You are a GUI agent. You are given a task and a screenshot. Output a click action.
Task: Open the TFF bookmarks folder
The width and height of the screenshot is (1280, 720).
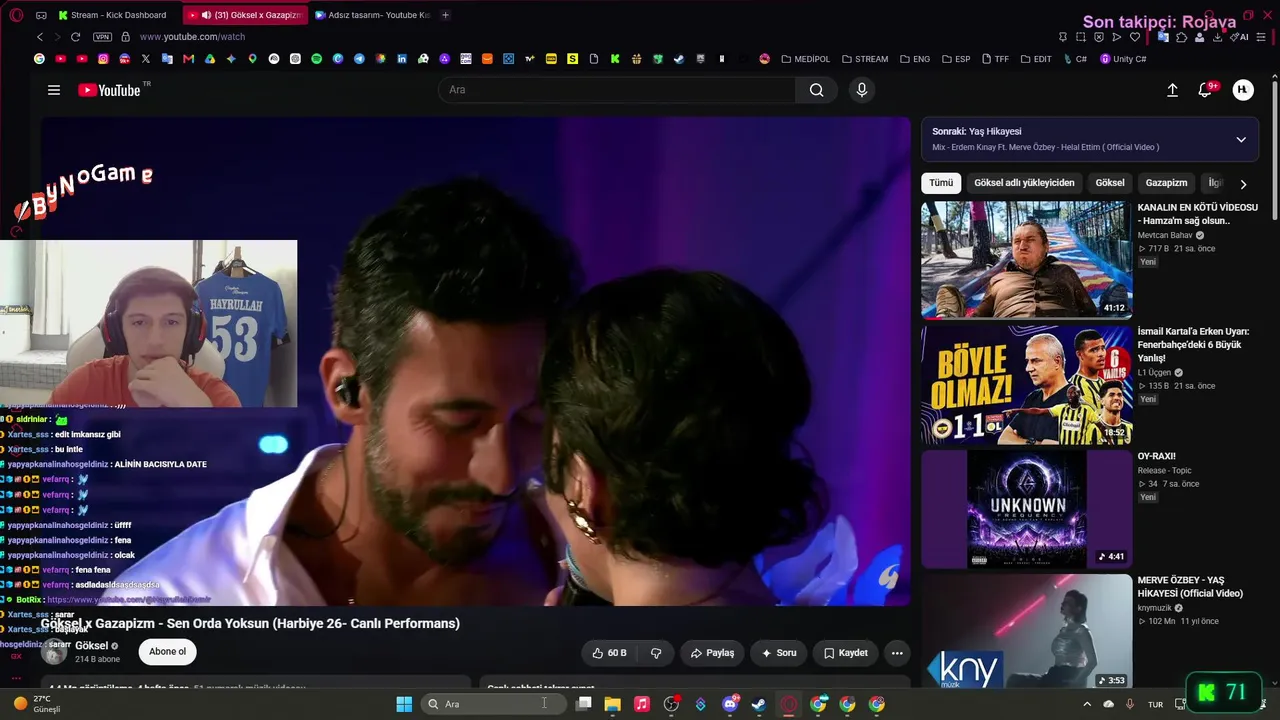click(x=995, y=59)
